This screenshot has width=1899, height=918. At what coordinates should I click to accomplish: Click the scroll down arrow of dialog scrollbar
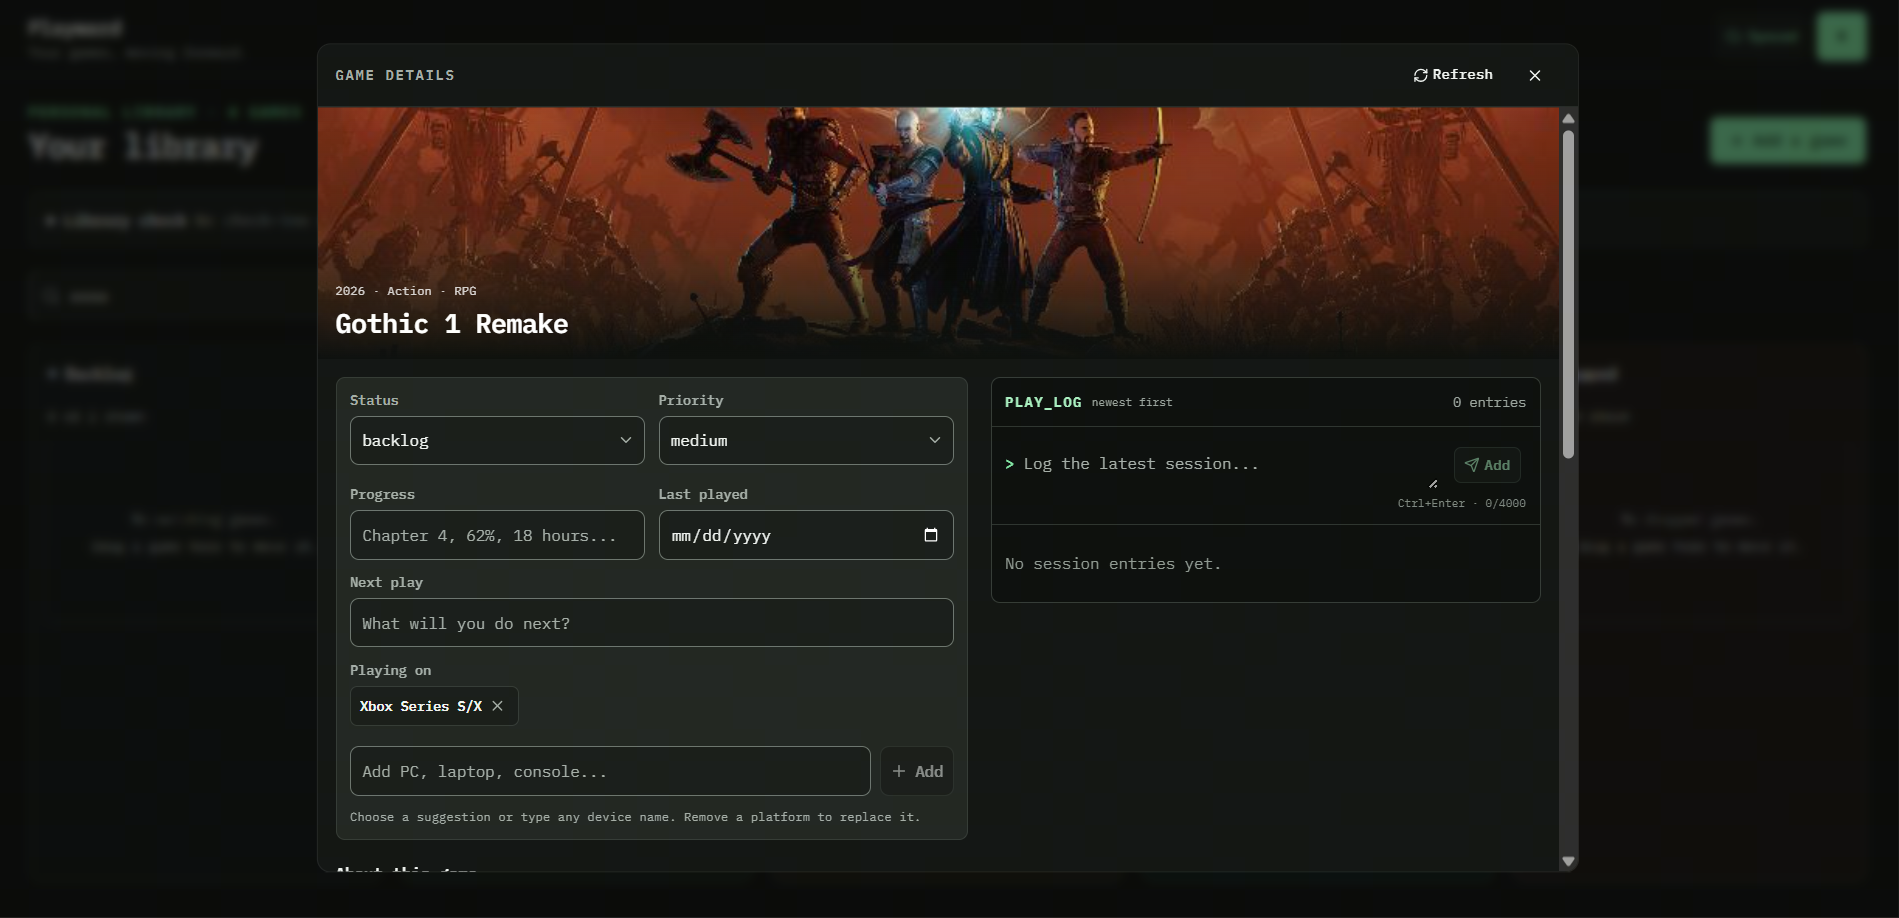pos(1568,861)
